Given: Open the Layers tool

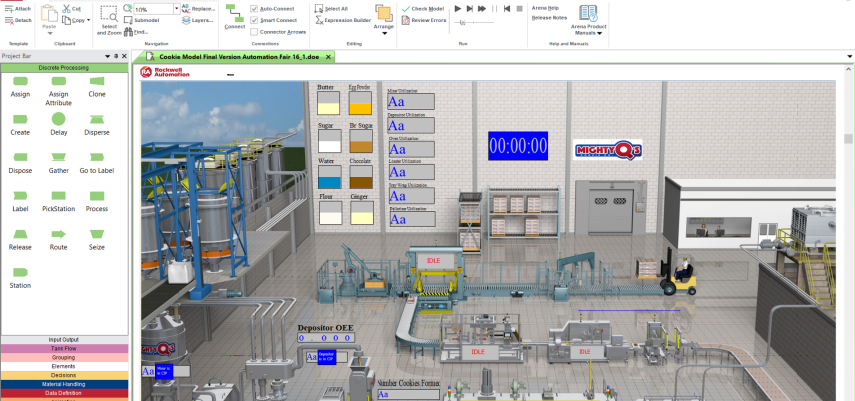Looking at the screenshot, I should [197, 20].
